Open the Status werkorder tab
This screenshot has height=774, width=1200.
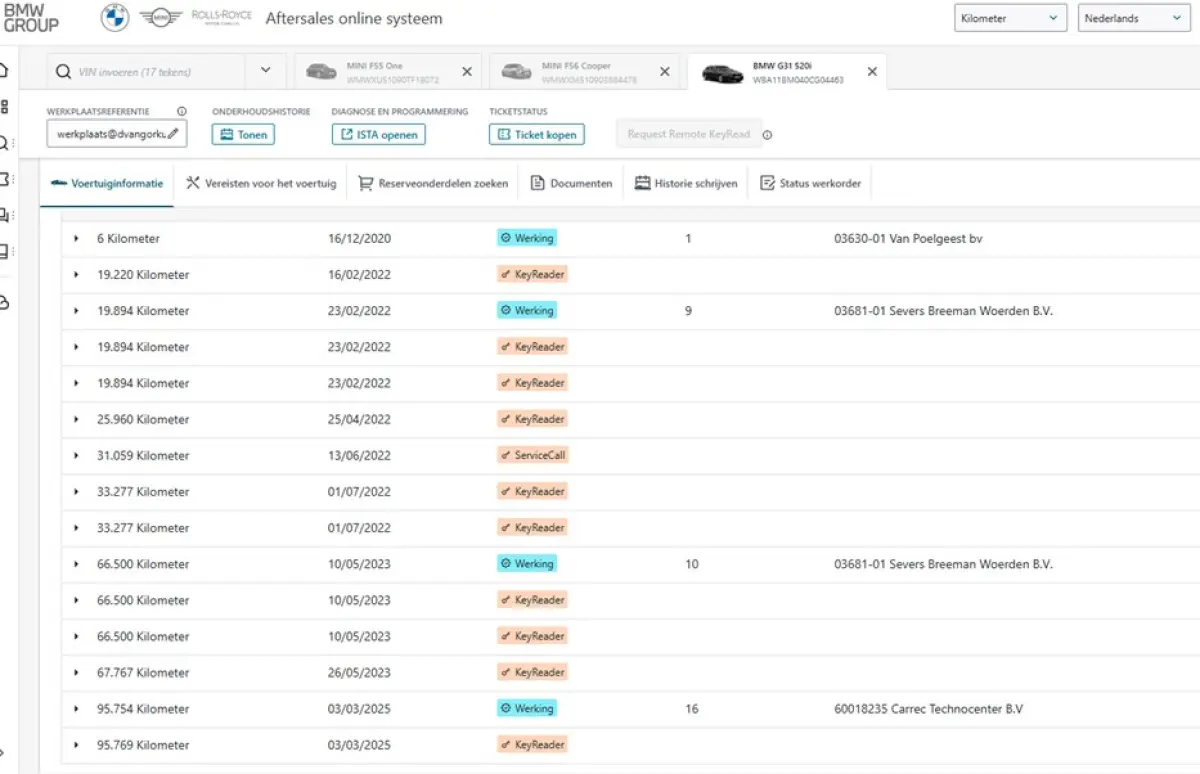811,184
